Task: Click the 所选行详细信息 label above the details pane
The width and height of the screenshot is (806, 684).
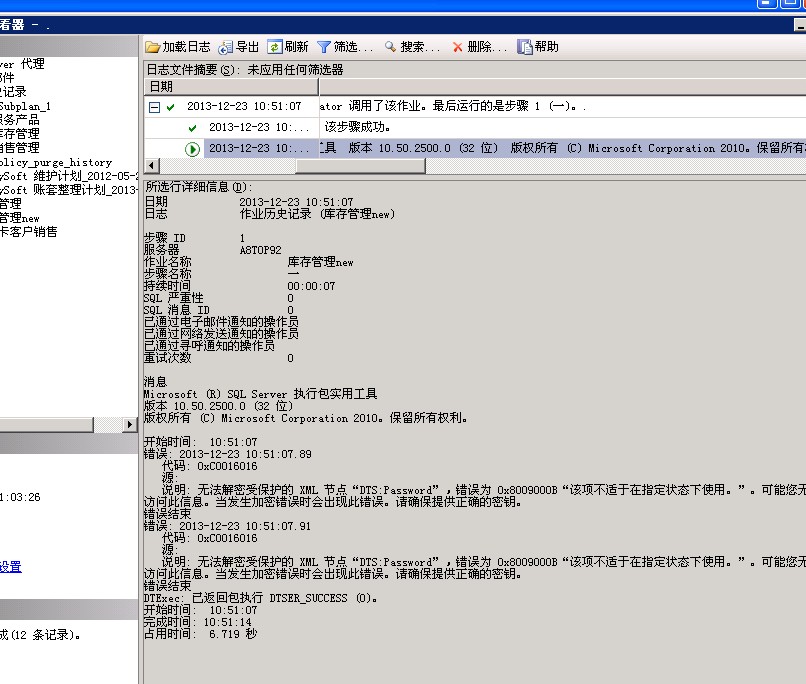Action: (193, 187)
